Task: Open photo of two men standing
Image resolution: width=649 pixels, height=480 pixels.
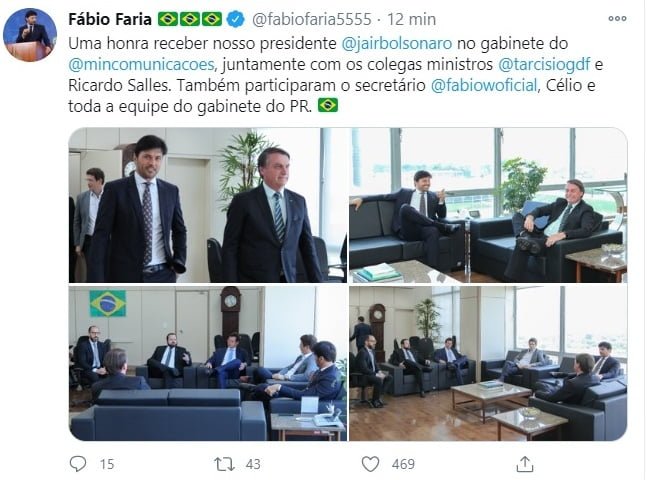Action: point(208,205)
